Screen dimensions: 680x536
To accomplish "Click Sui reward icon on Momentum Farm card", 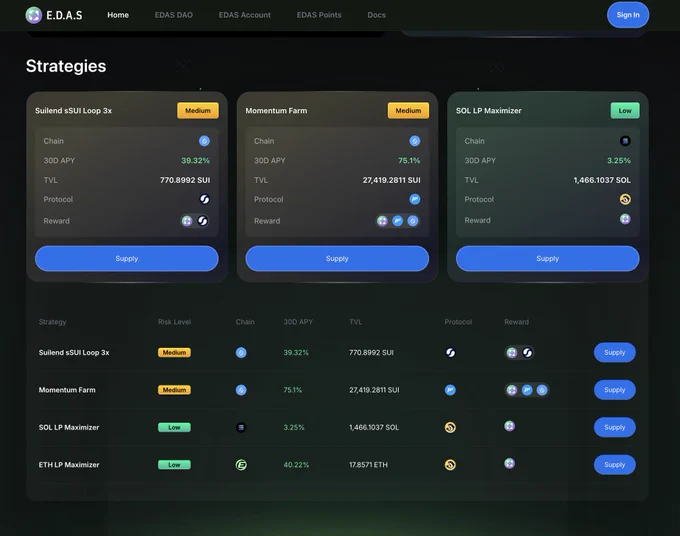I will pos(413,221).
